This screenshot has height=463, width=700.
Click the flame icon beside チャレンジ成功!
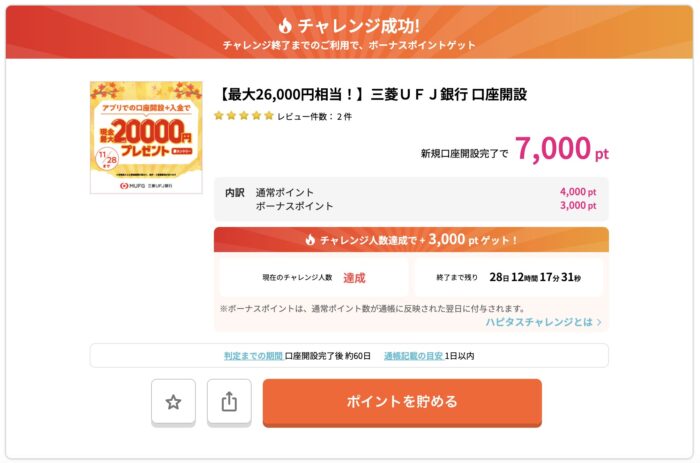[x=285, y=25]
